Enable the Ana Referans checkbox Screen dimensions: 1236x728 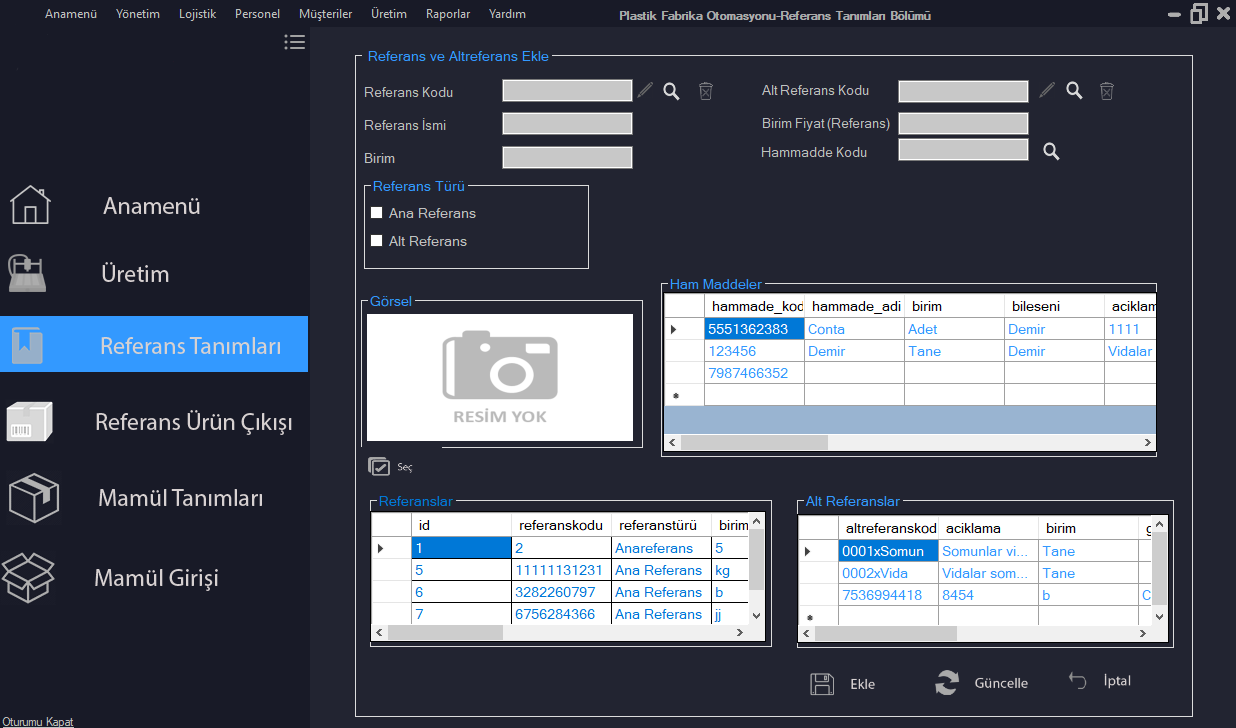[377, 213]
